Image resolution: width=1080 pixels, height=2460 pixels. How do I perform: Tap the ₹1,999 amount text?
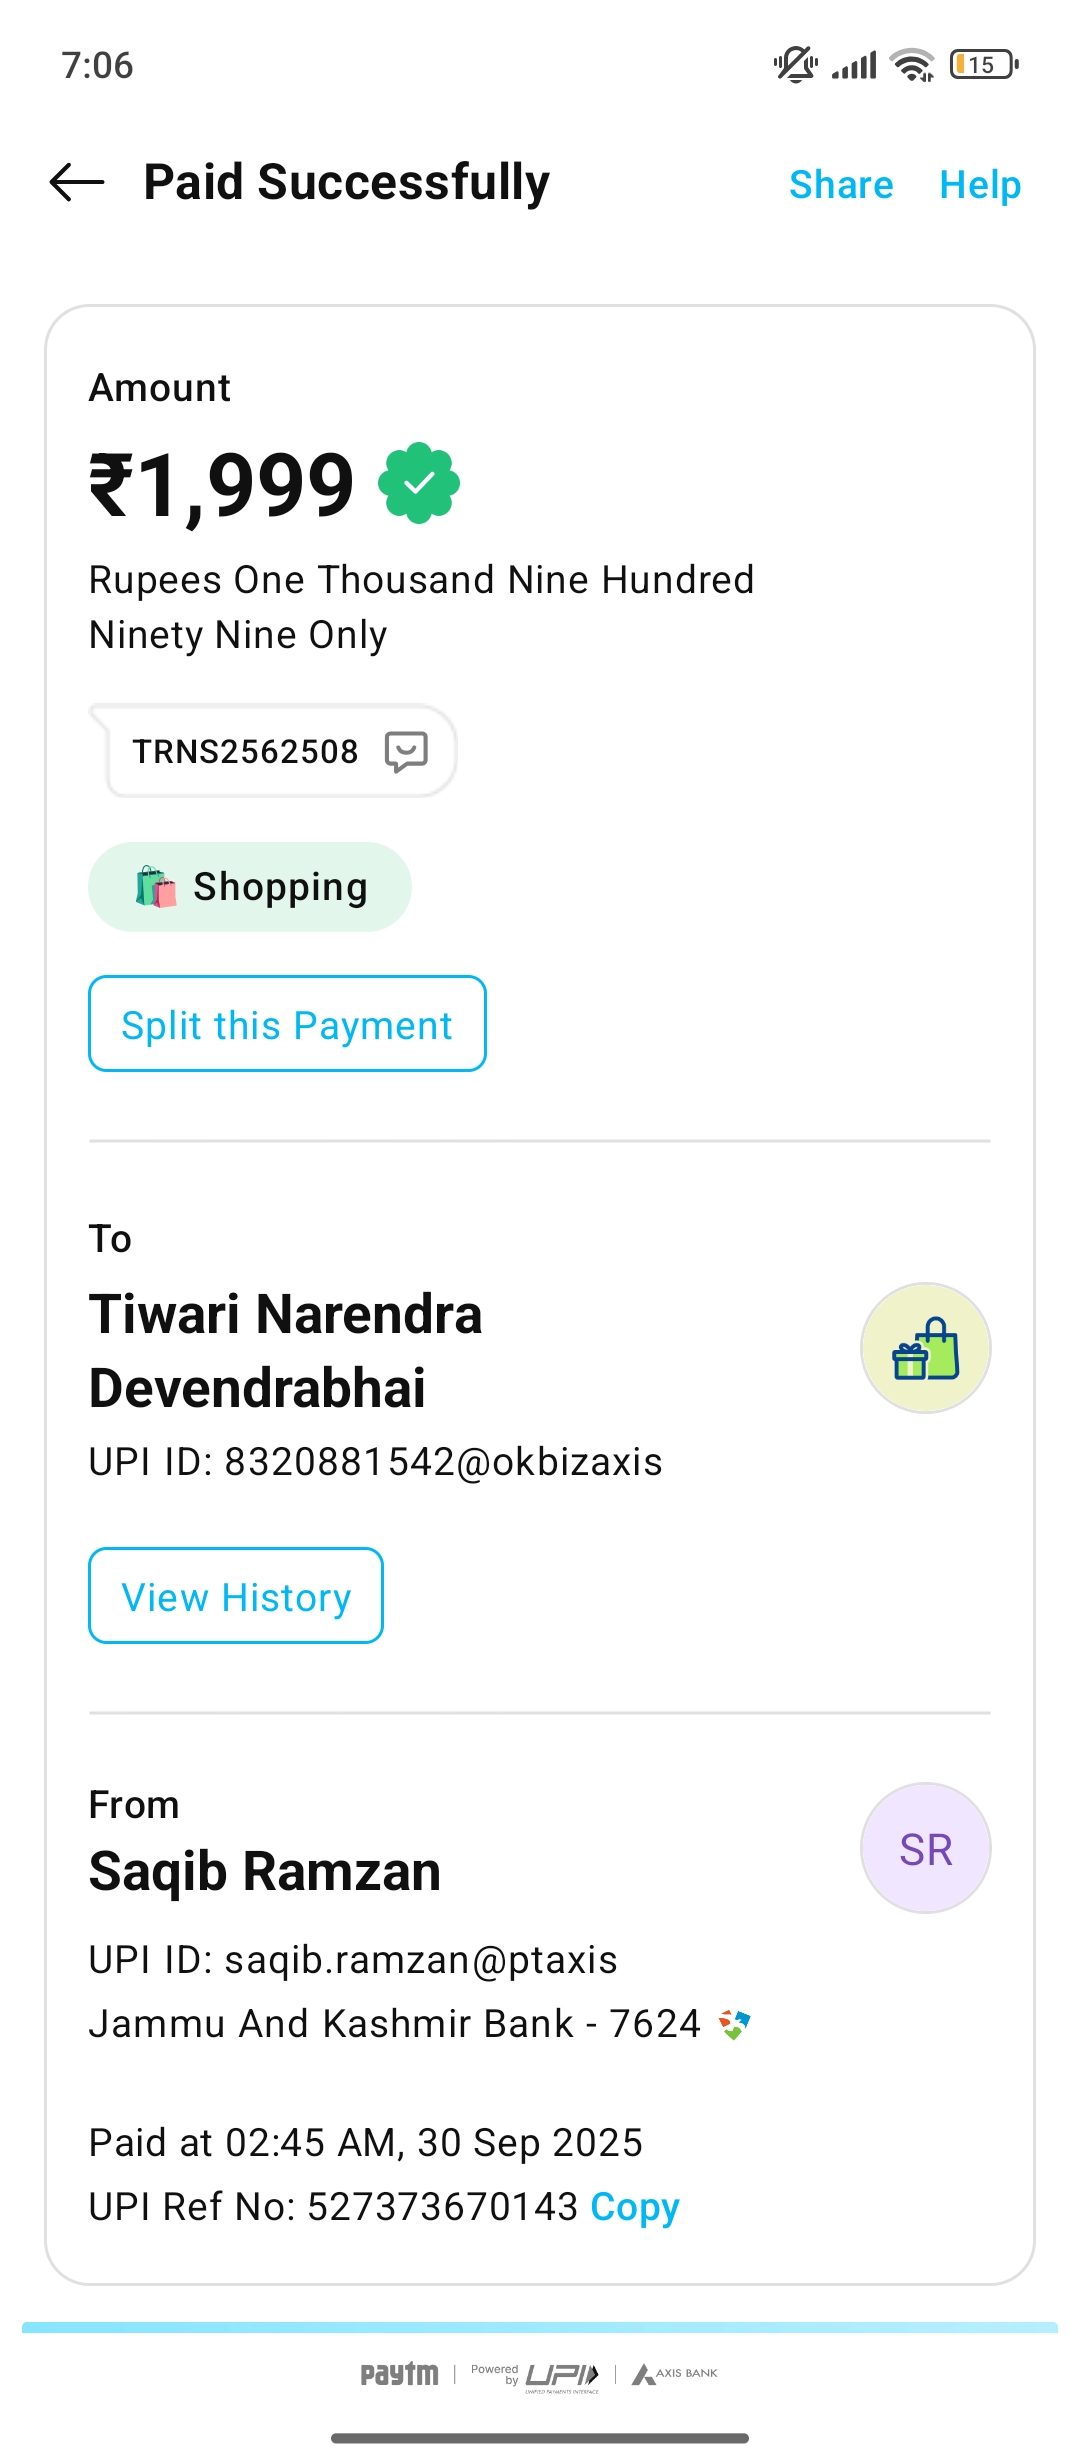pos(222,485)
